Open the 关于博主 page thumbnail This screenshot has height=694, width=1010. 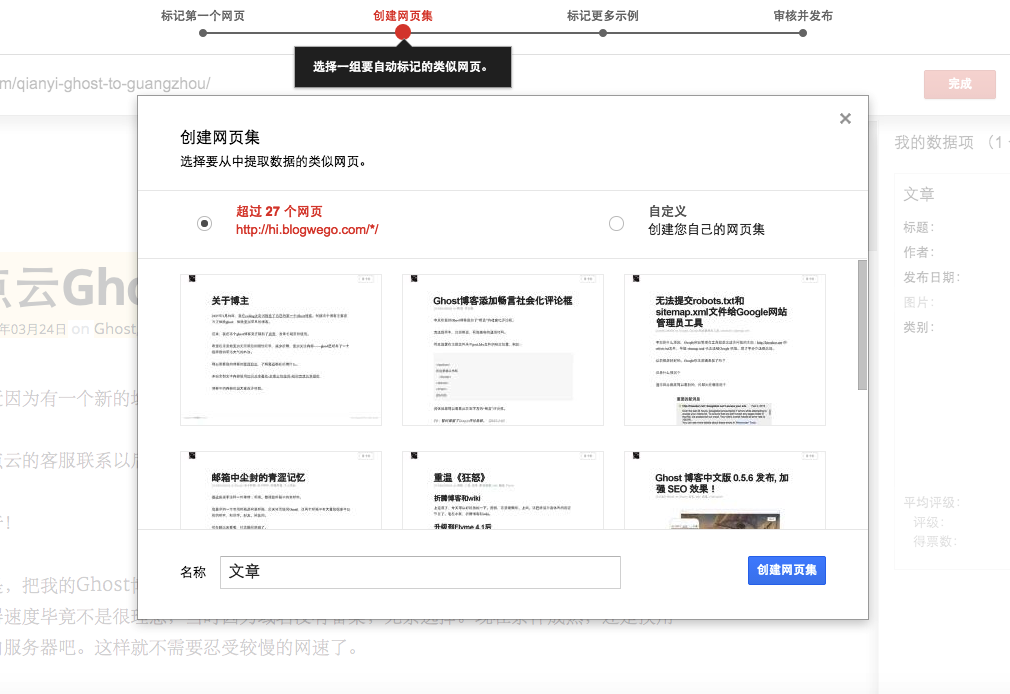(x=281, y=350)
